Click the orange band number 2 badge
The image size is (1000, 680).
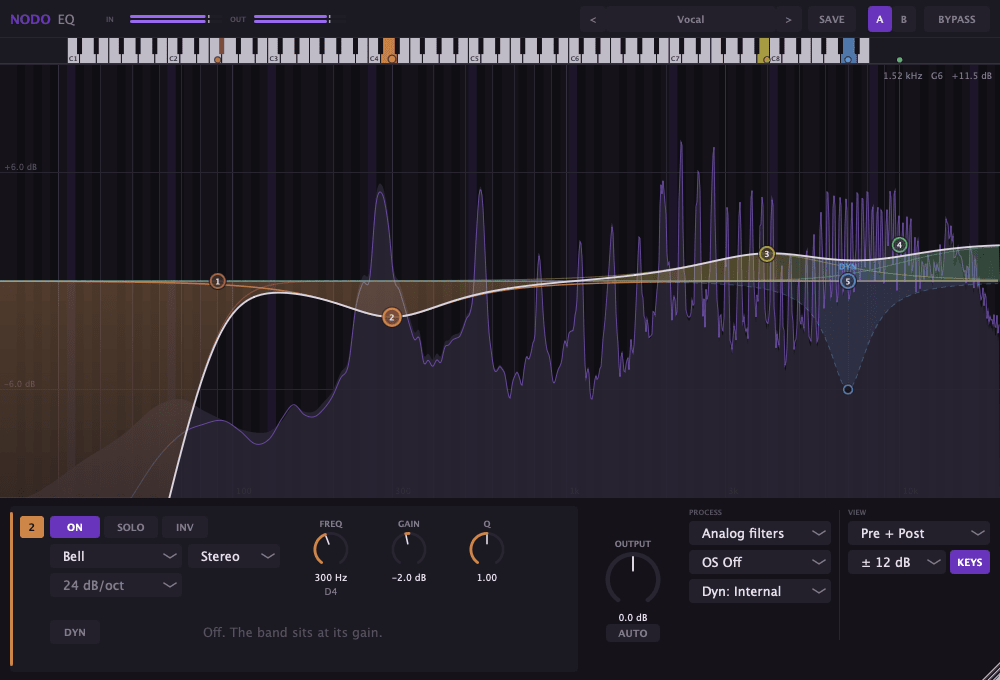pos(32,527)
